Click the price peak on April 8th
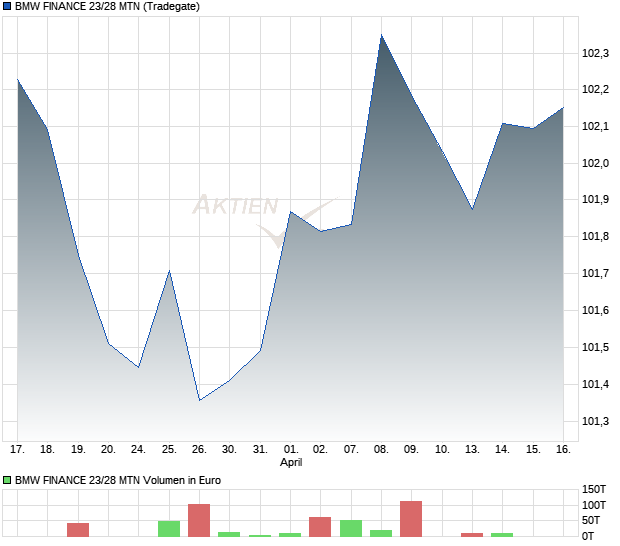The width and height of the screenshot is (620, 546). (x=381, y=36)
